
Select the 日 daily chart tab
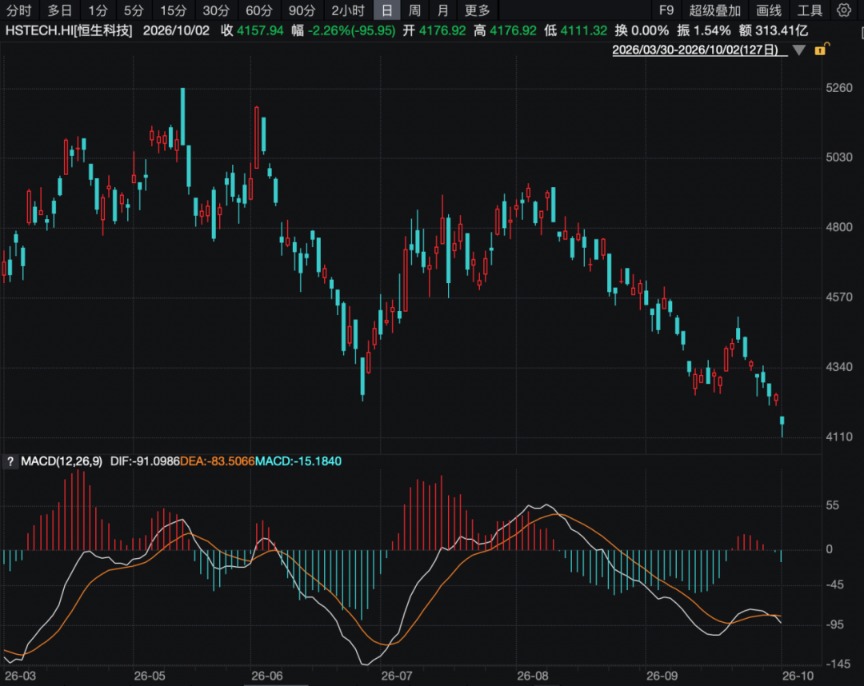(x=387, y=10)
